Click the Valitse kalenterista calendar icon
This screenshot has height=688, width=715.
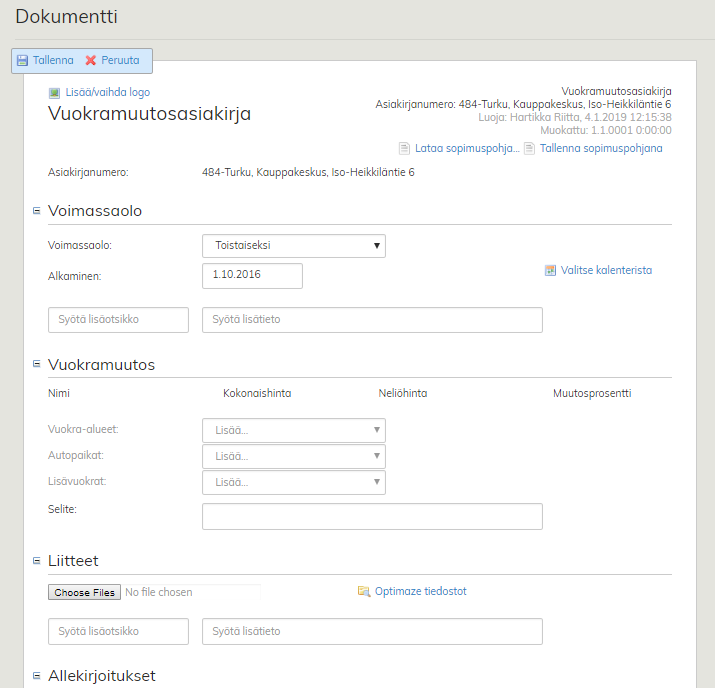pos(550,271)
